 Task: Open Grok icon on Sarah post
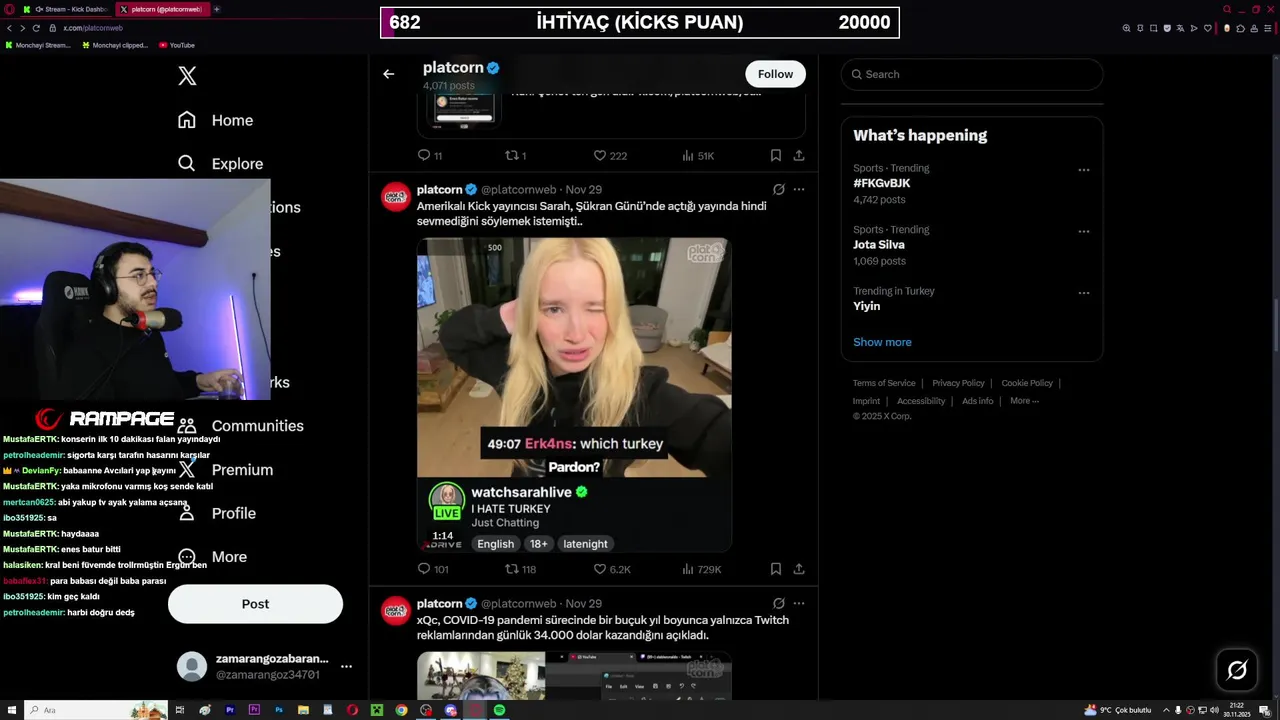[x=779, y=189]
